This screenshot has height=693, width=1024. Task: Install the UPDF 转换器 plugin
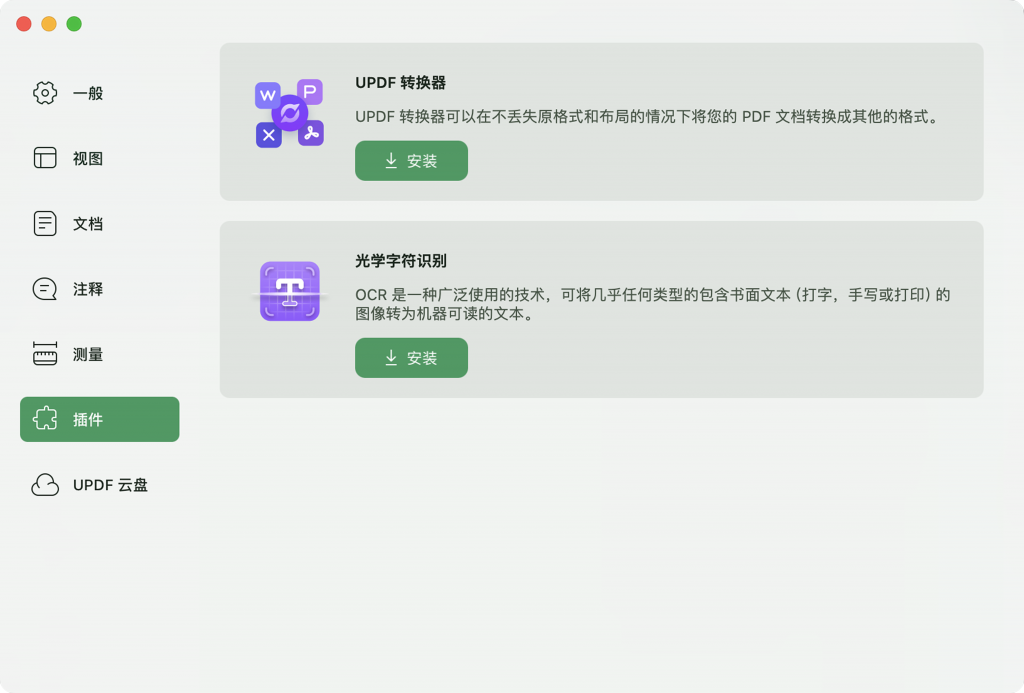click(x=411, y=161)
